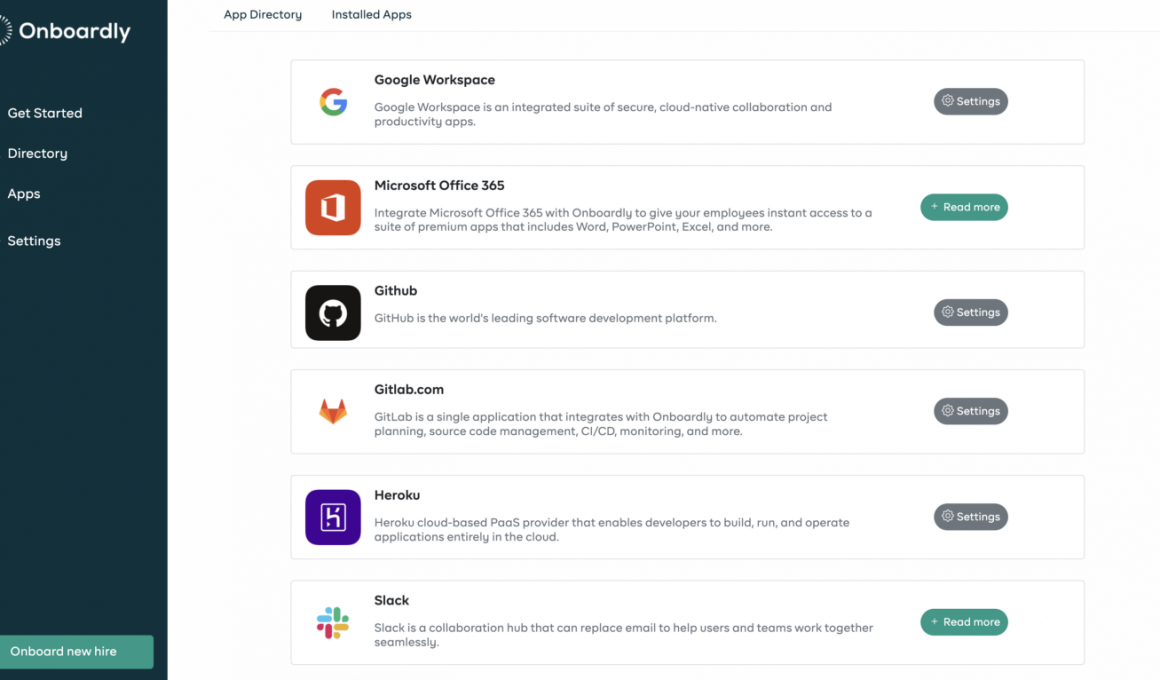Viewport: 1160px width, 680px height.
Task: Click the Google Workspace logo icon
Action: tap(333, 102)
